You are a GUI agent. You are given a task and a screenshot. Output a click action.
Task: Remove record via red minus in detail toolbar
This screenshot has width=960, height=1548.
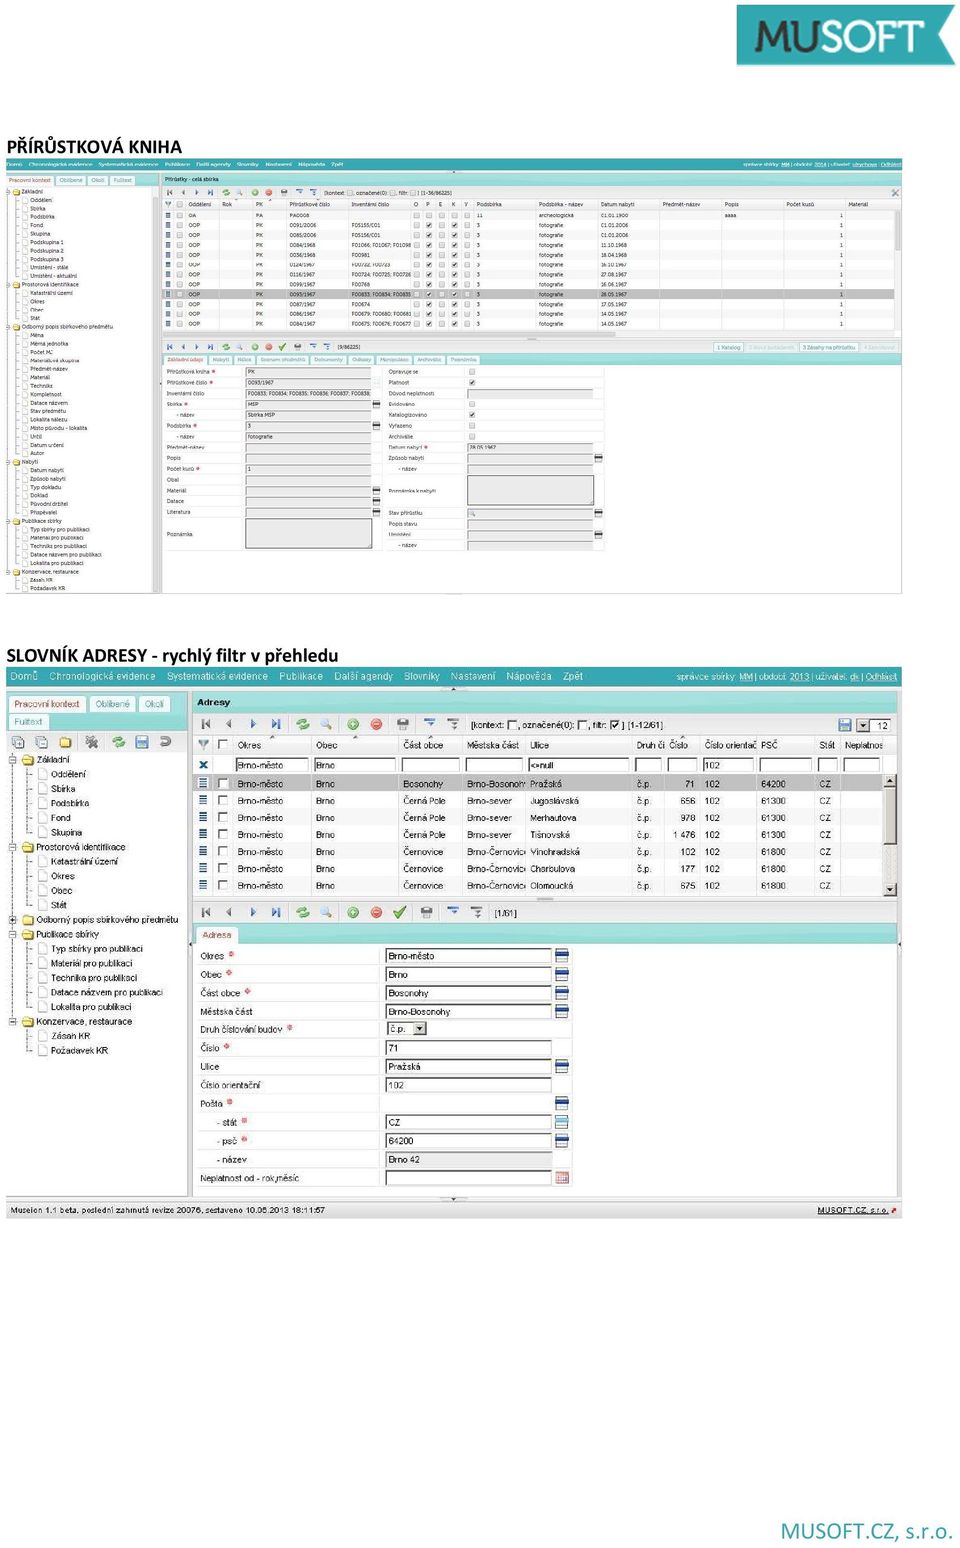[376, 912]
